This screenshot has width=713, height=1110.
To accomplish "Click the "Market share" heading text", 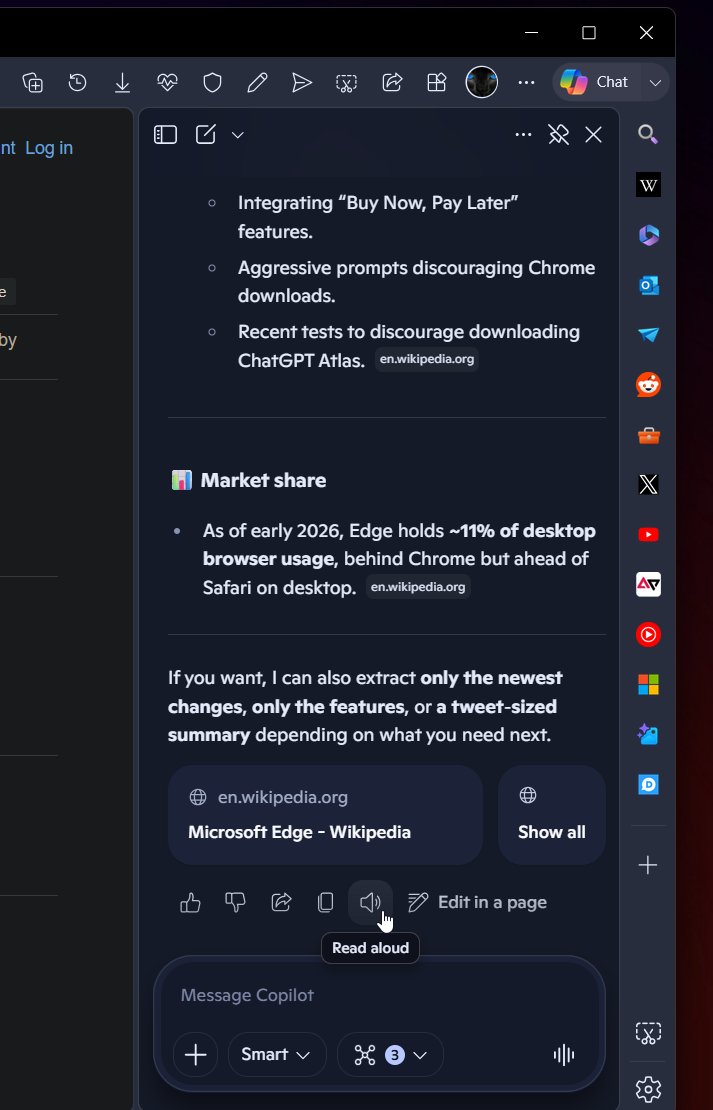I will tap(263, 481).
